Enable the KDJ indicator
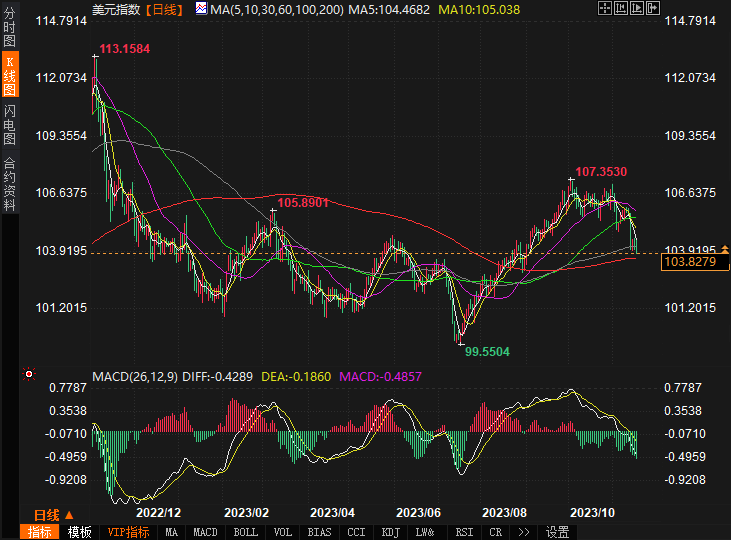The width and height of the screenshot is (731, 540). tap(391, 532)
